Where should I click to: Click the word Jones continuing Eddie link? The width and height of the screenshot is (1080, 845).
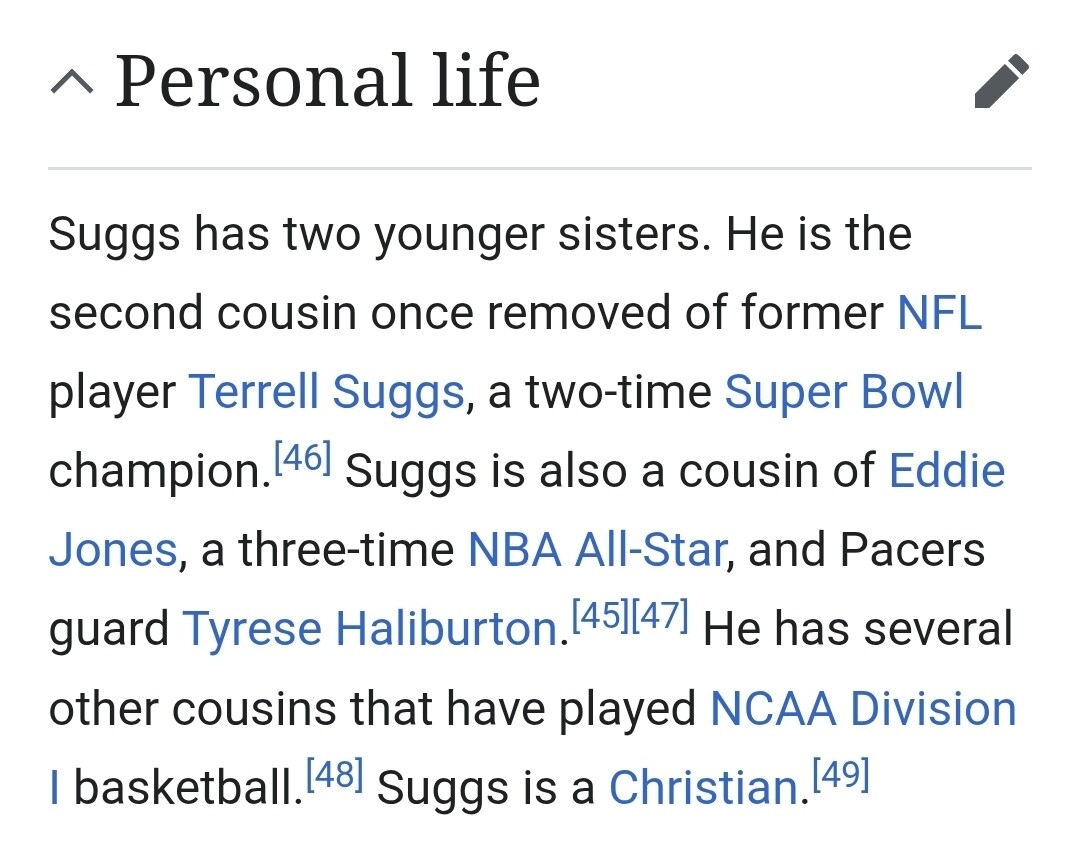pyautogui.click(x=114, y=550)
